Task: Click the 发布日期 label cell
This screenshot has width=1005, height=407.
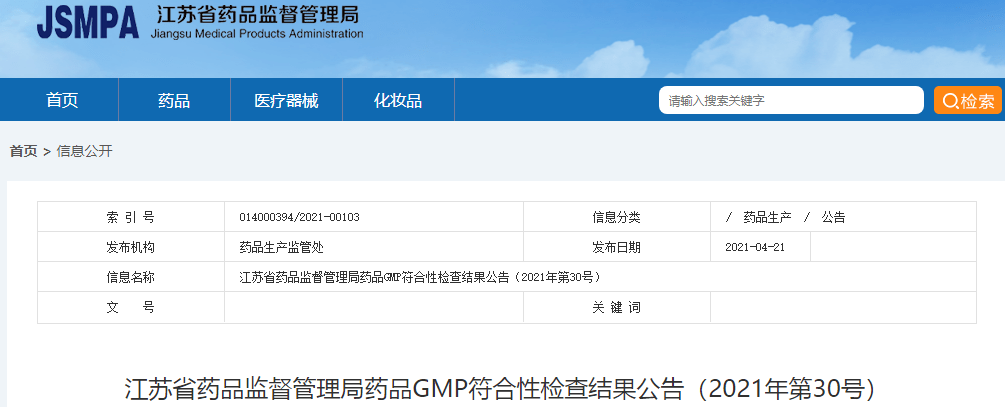Action: click(617, 247)
